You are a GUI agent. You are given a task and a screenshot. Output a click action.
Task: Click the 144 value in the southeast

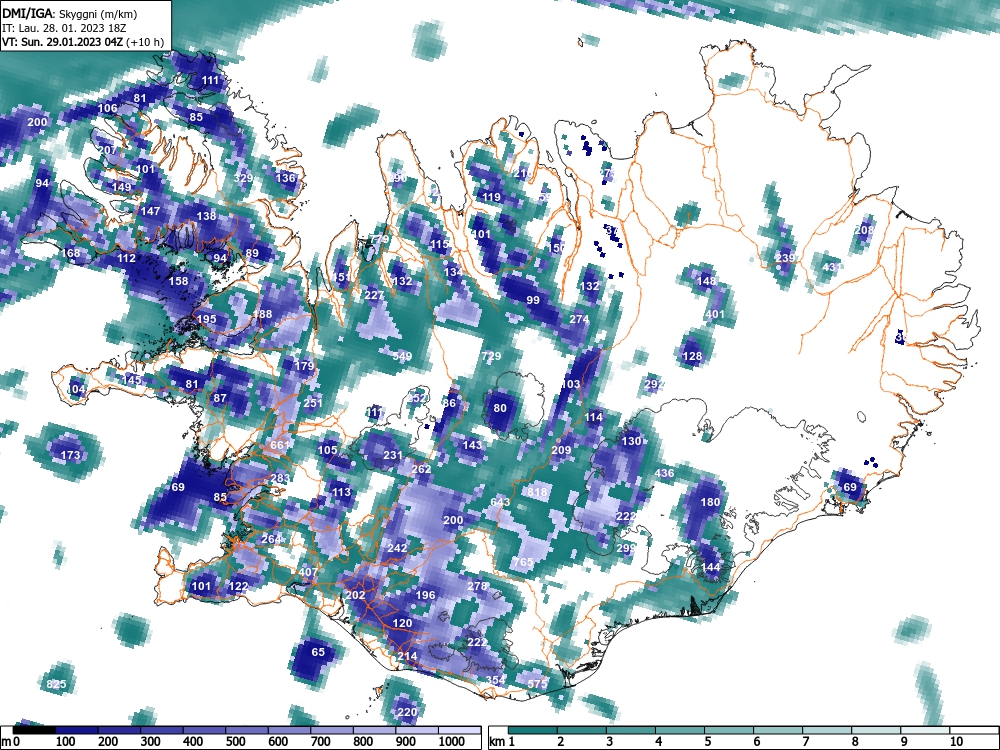click(x=710, y=567)
